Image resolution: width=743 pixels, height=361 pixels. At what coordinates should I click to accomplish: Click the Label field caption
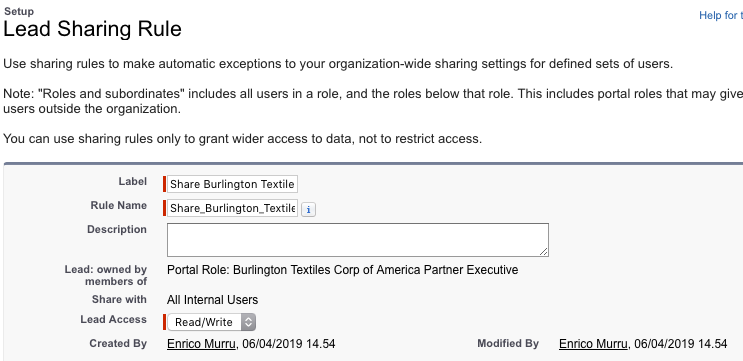click(x=133, y=181)
